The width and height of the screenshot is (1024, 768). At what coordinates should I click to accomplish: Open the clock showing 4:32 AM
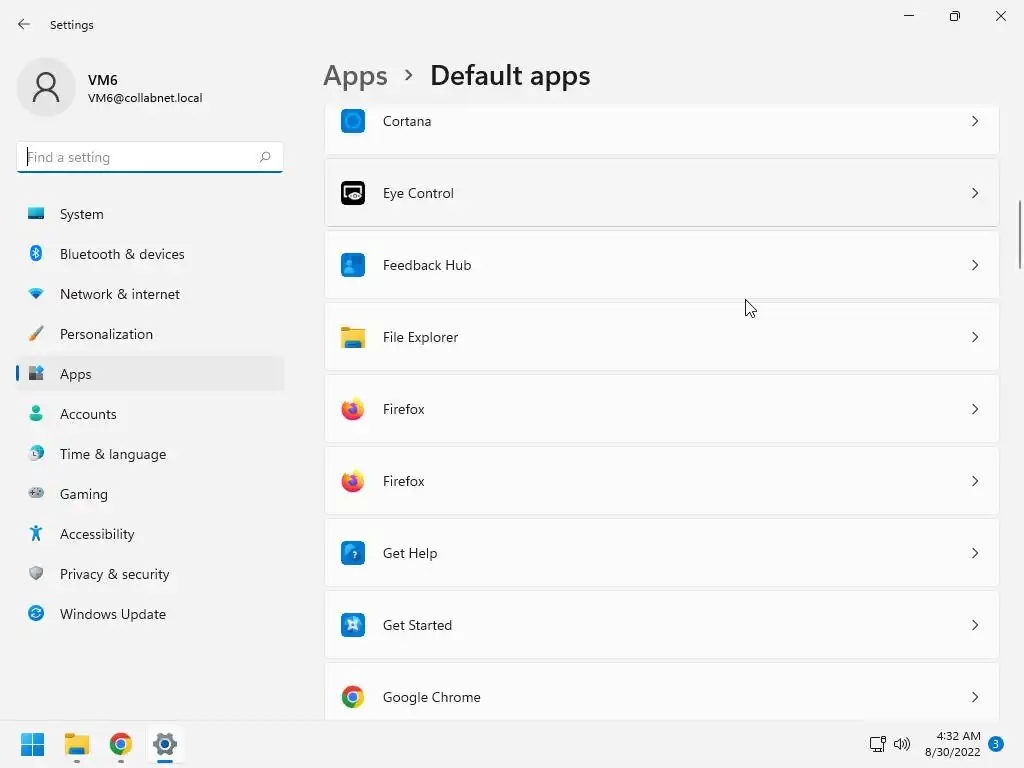coord(953,744)
